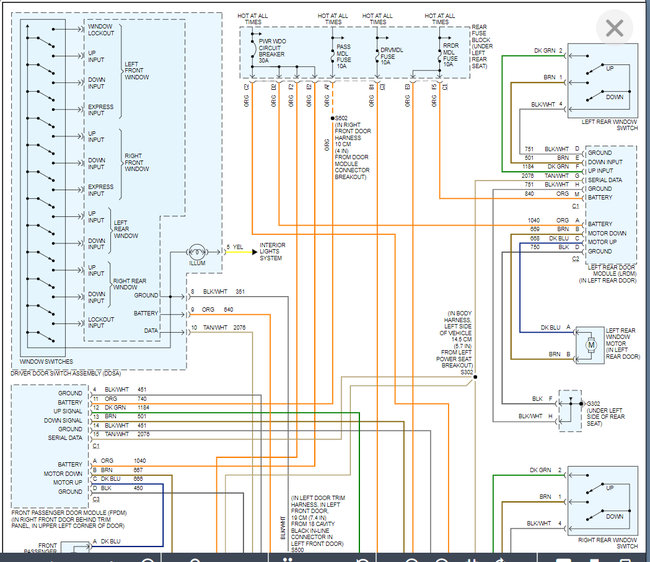This screenshot has width=650, height=562.
Task: Click the '9 ORG 640' wire label
Action: pyautogui.click(x=212, y=310)
